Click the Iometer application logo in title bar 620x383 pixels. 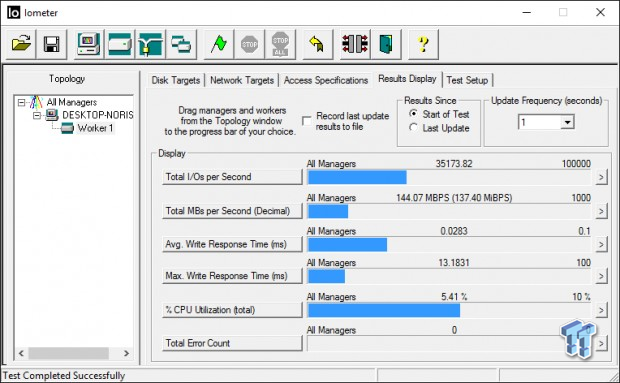[13, 13]
